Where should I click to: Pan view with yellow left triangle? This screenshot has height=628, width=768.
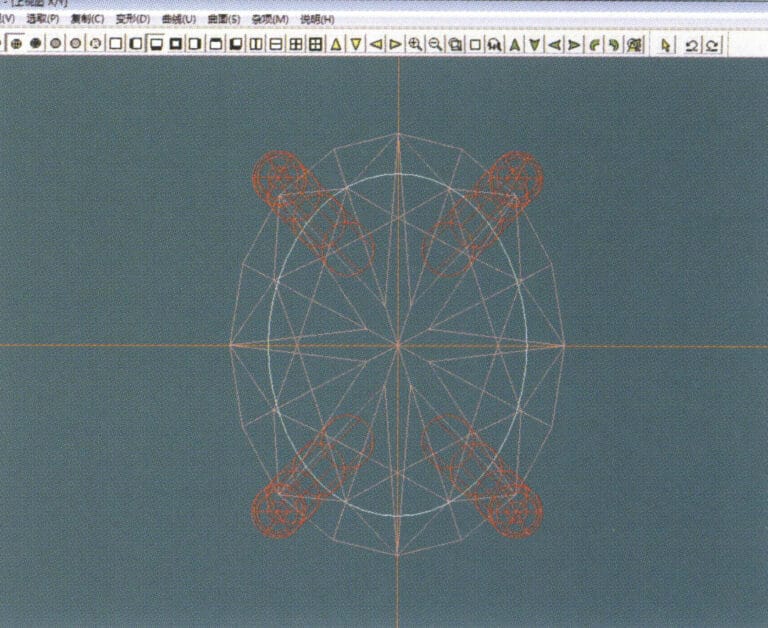[376, 44]
